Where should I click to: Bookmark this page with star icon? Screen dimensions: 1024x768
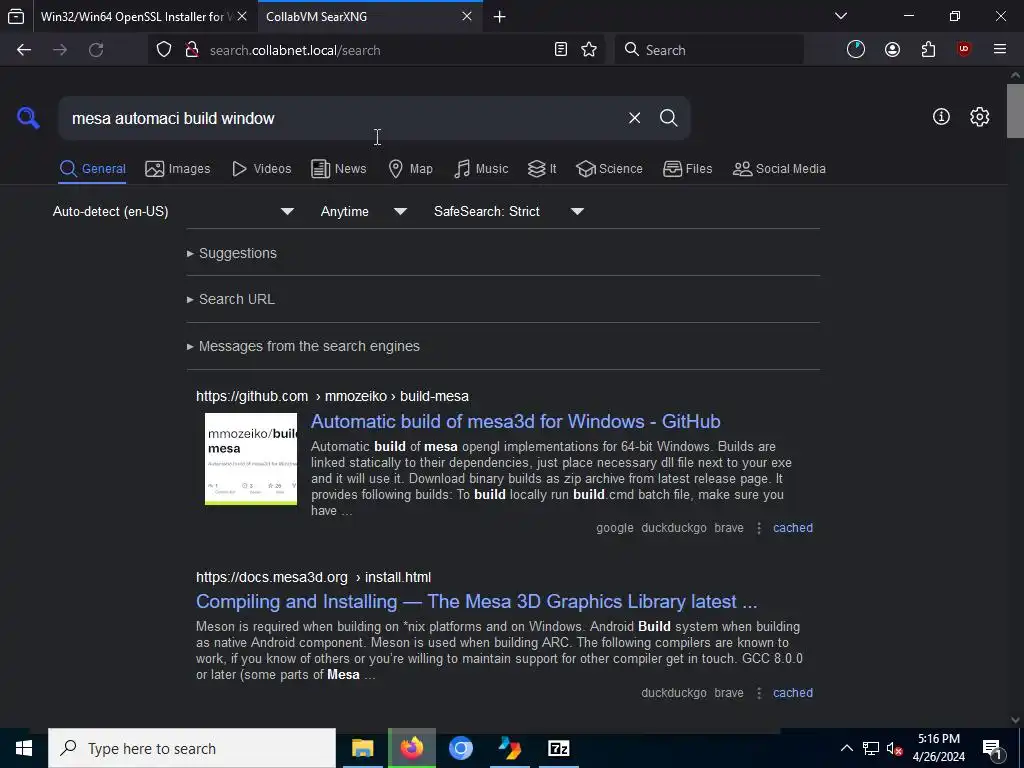589,50
